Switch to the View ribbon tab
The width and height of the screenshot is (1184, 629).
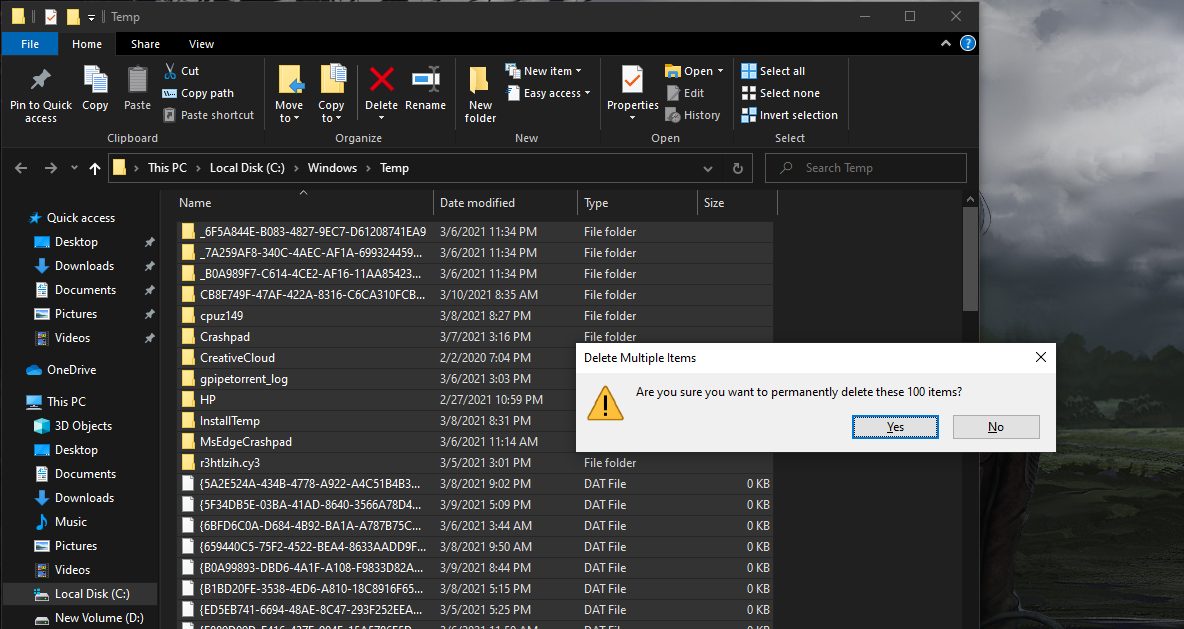coord(201,44)
